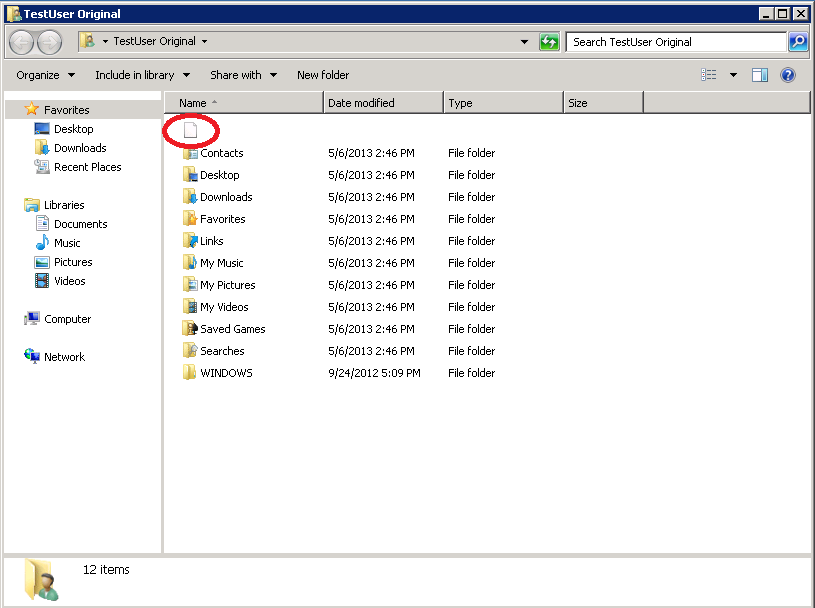Click in the Search TestUser Original field
The image size is (815, 608).
[x=676, y=42]
